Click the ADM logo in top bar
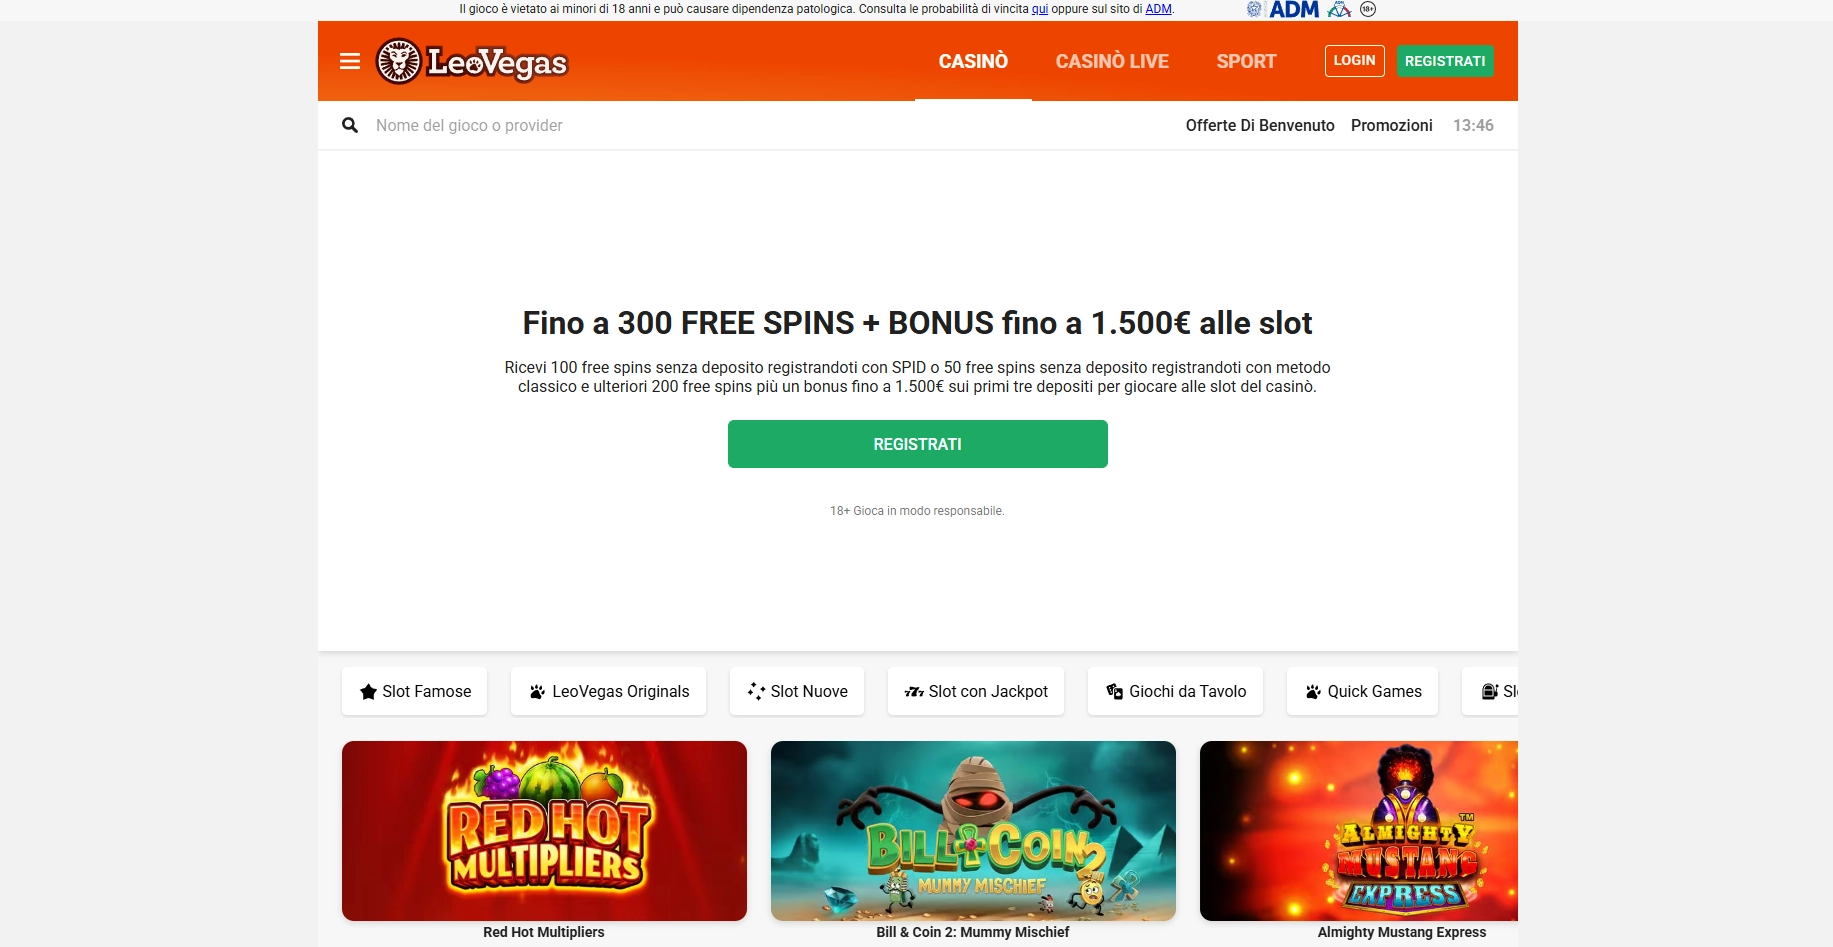The image size is (1833, 947). pos(1294,9)
